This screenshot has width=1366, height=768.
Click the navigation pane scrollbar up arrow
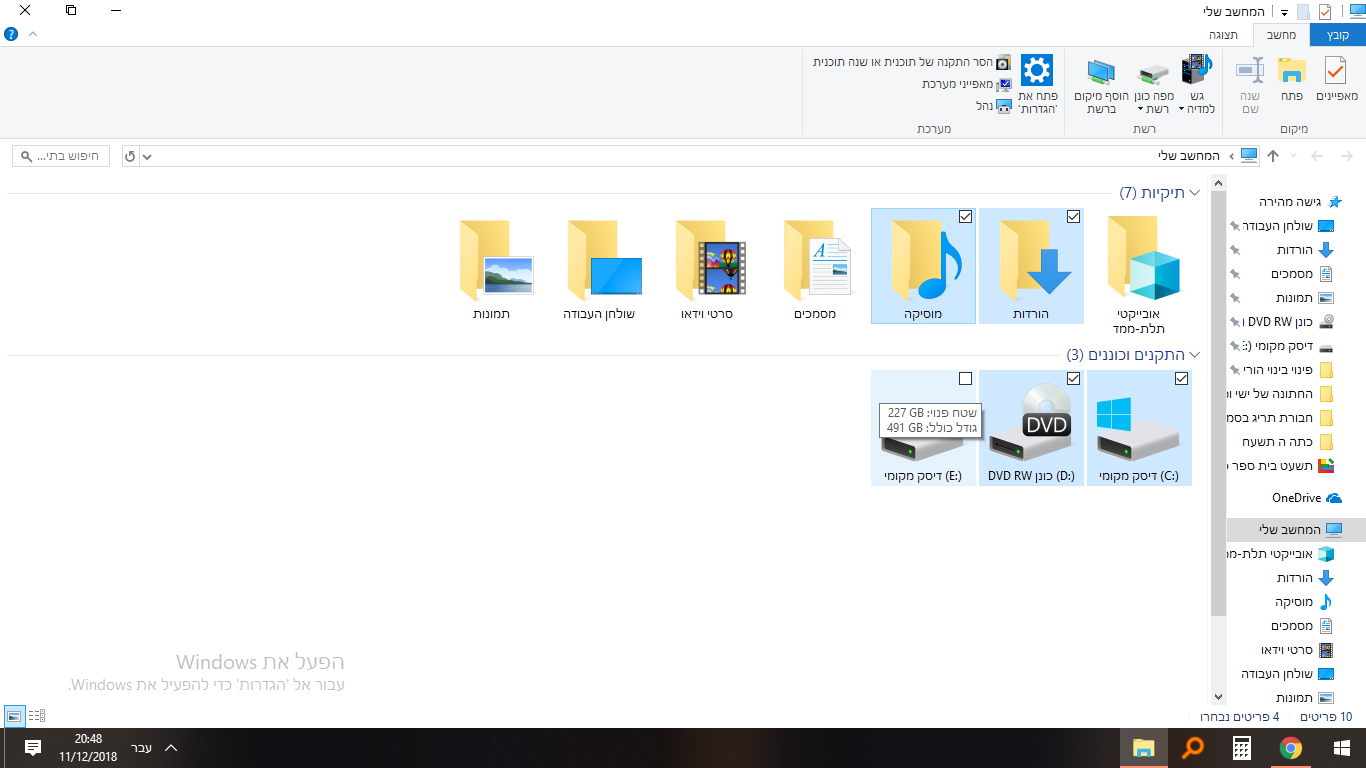[x=1218, y=182]
